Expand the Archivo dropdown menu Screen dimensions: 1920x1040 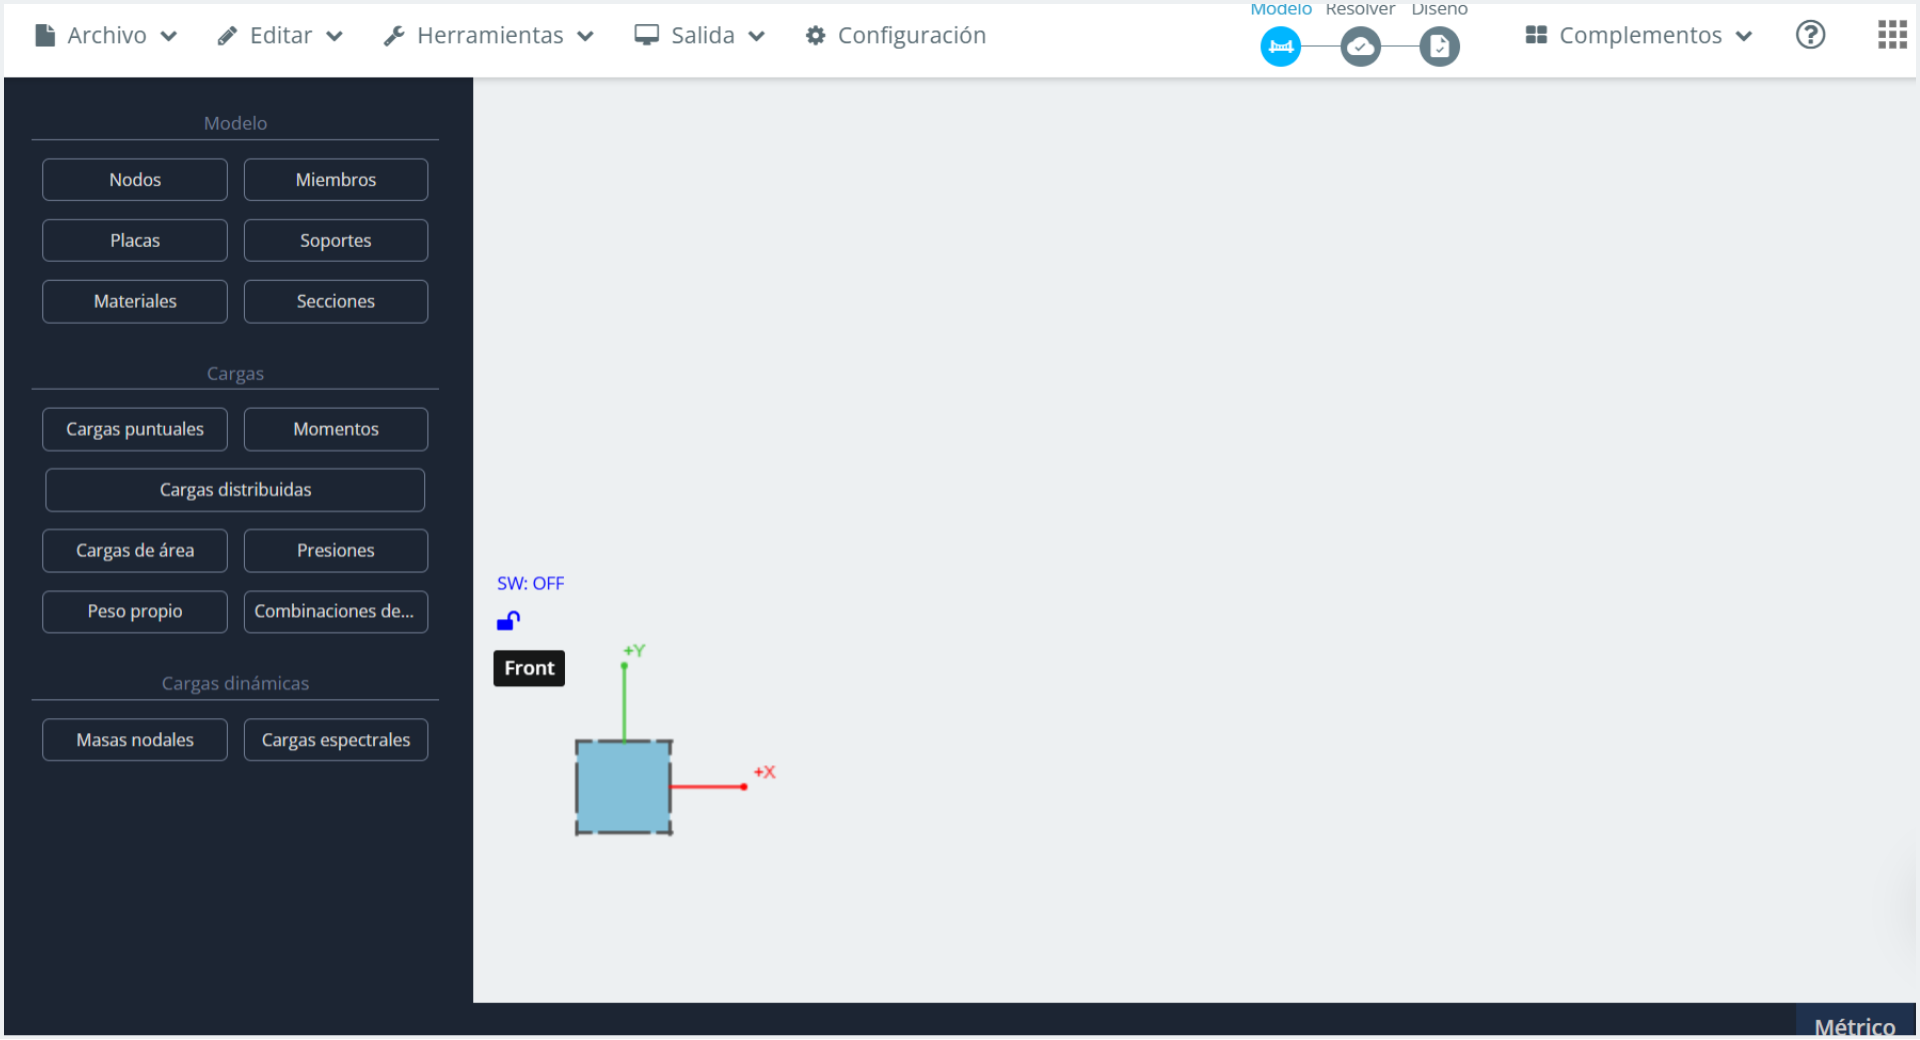(106, 36)
